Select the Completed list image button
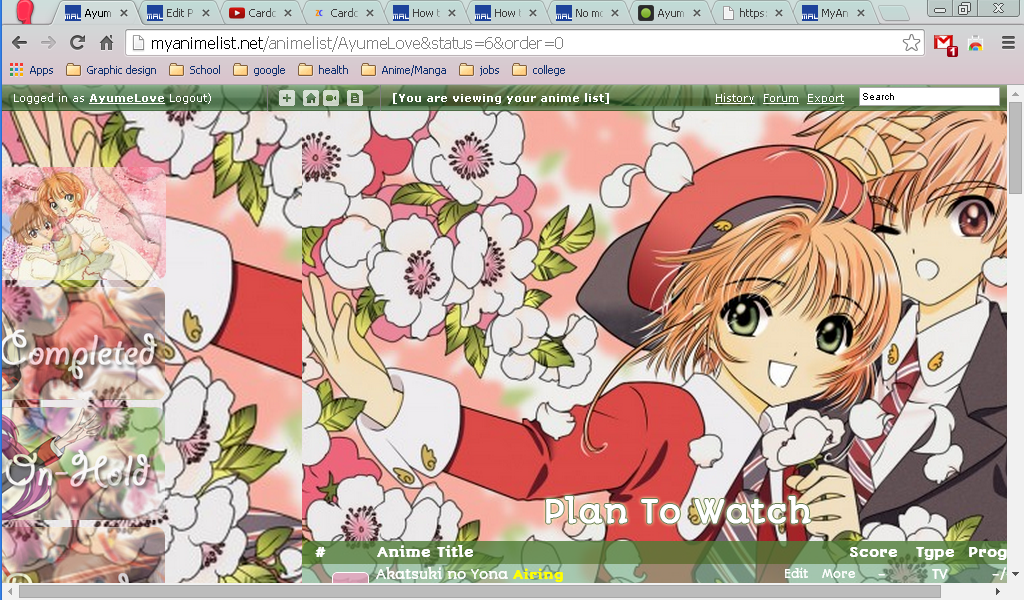Viewport: 1024px width, 600px height. pos(83,344)
